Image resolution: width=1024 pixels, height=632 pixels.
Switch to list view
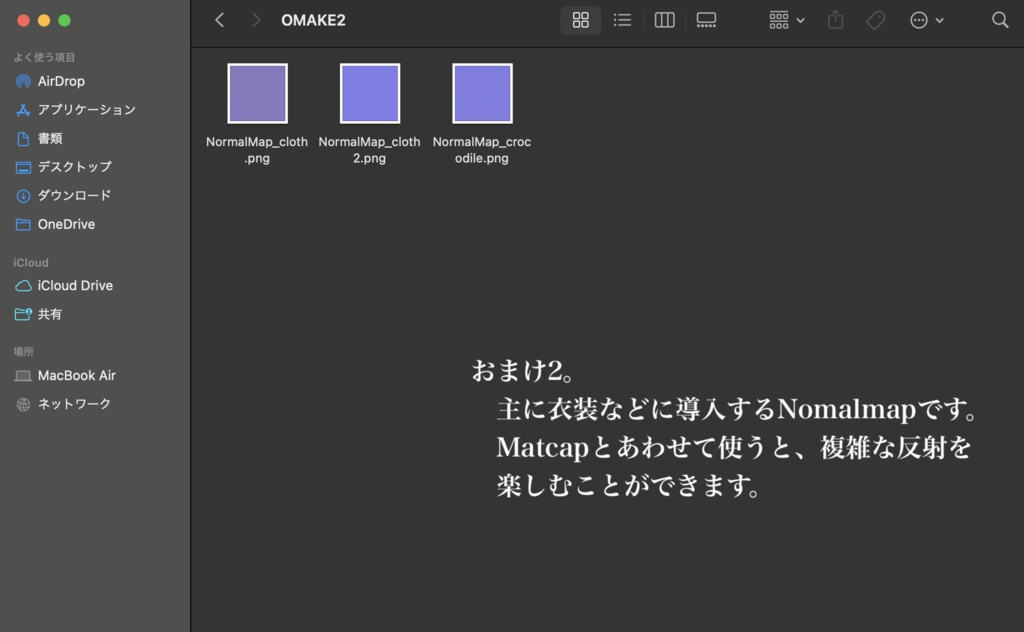(x=622, y=19)
